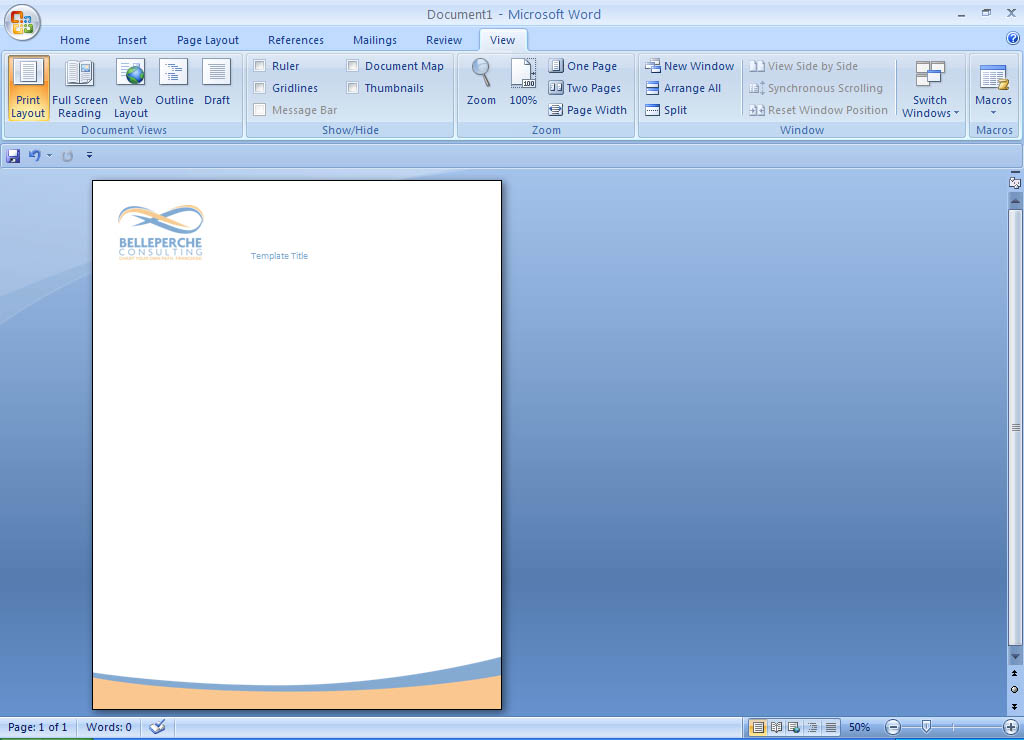This screenshot has height=740, width=1024.
Task: Click the zoom slider handle
Action: [926, 727]
